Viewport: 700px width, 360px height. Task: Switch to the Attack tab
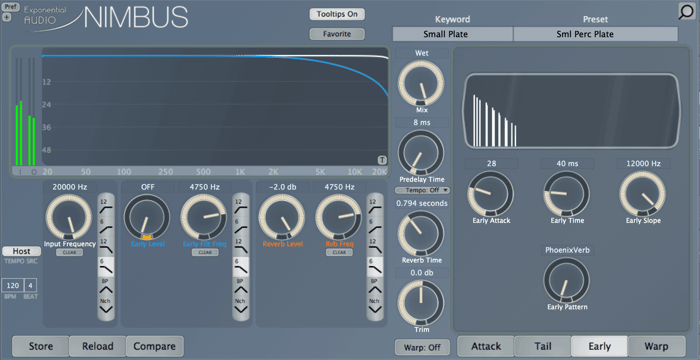tap(486, 346)
